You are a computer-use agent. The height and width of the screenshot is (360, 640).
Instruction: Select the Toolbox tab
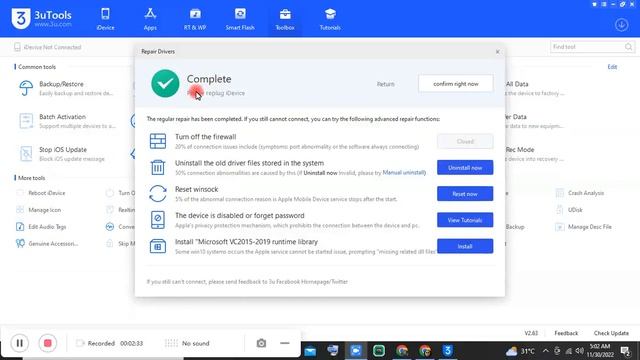[x=285, y=19]
